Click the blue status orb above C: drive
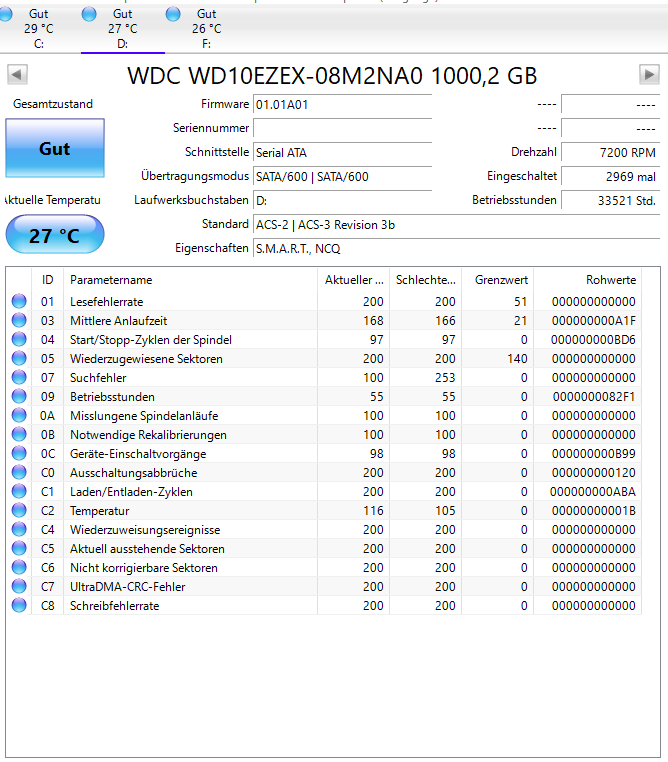 coord(5,14)
